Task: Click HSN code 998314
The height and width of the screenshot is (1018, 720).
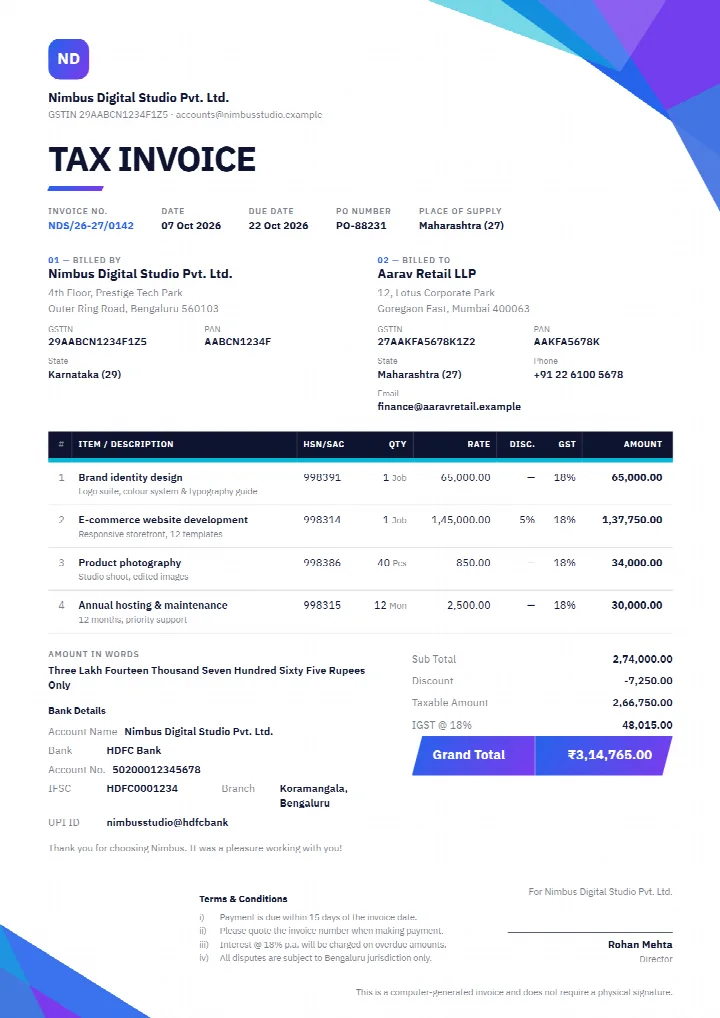Action: [322, 520]
